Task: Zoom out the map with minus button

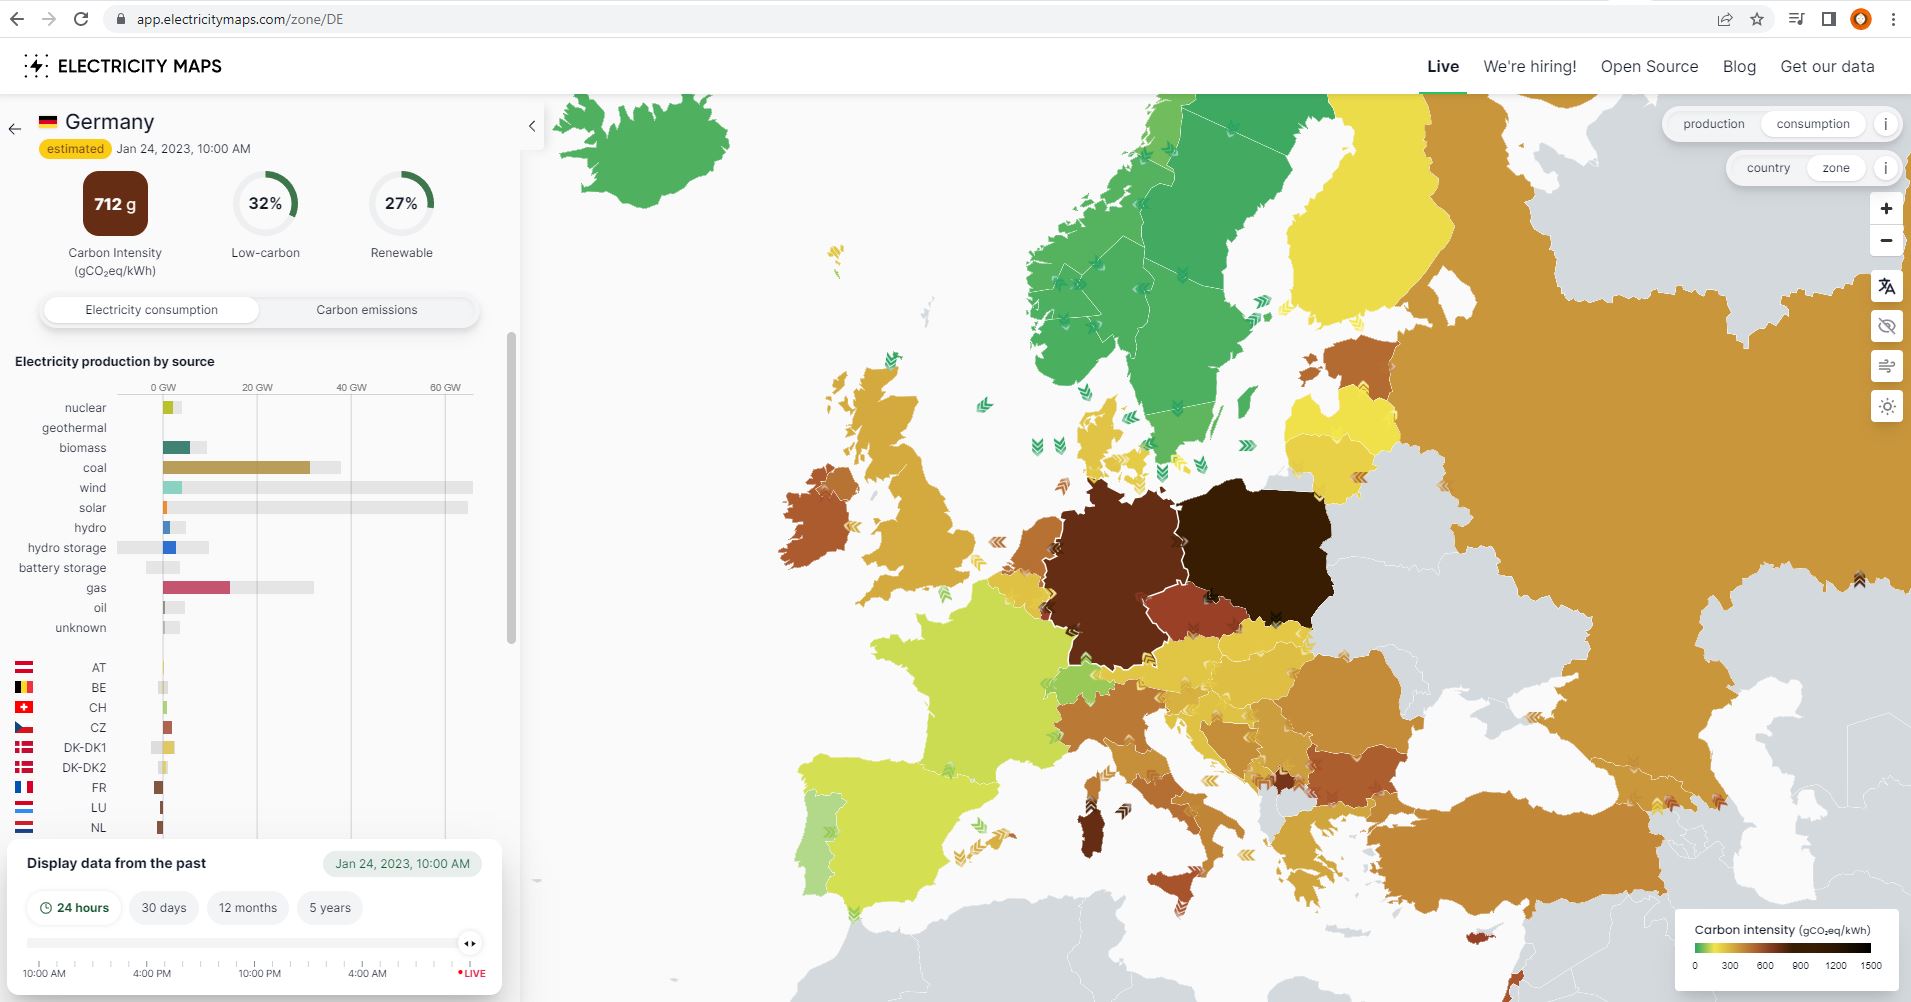Action: tap(1886, 241)
